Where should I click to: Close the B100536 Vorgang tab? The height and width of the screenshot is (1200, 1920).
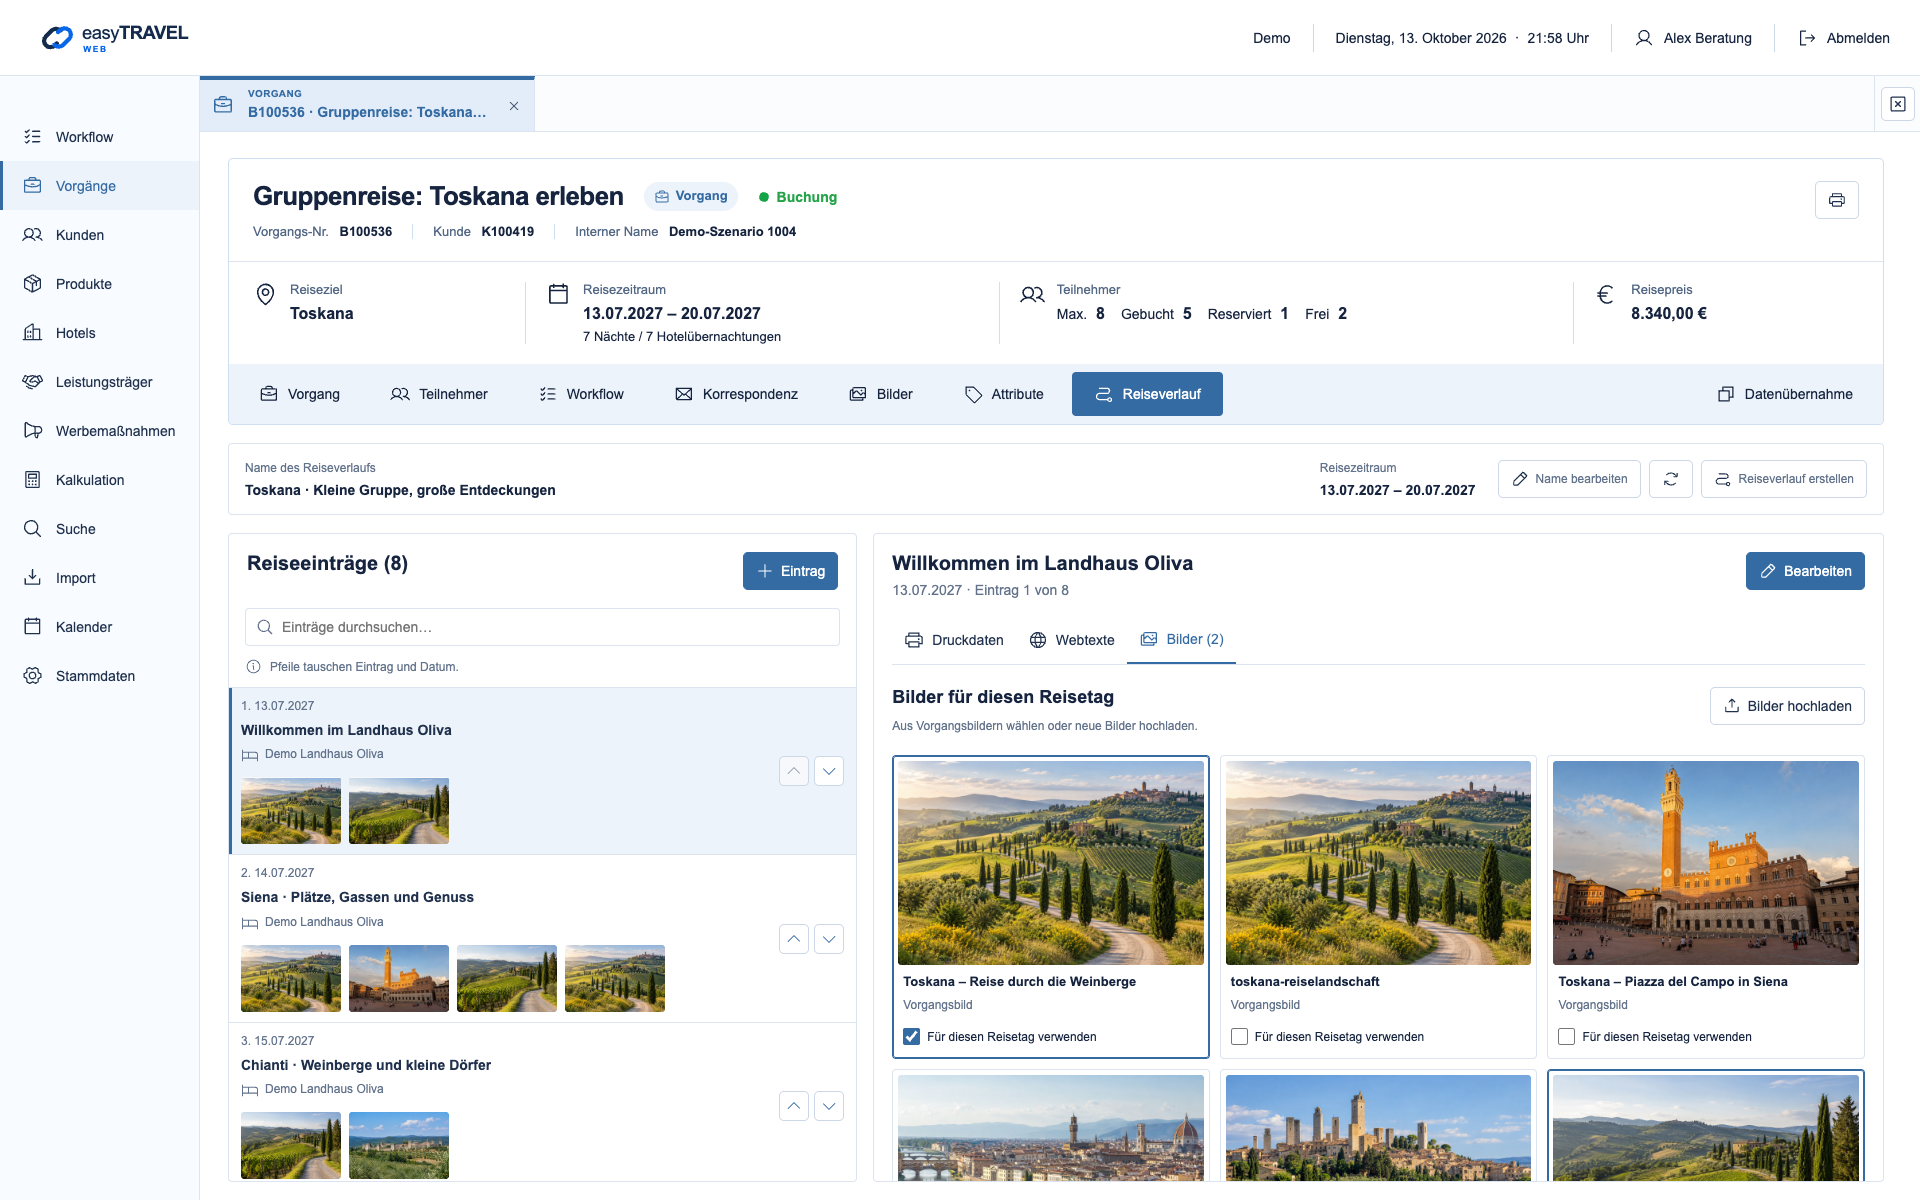click(514, 106)
